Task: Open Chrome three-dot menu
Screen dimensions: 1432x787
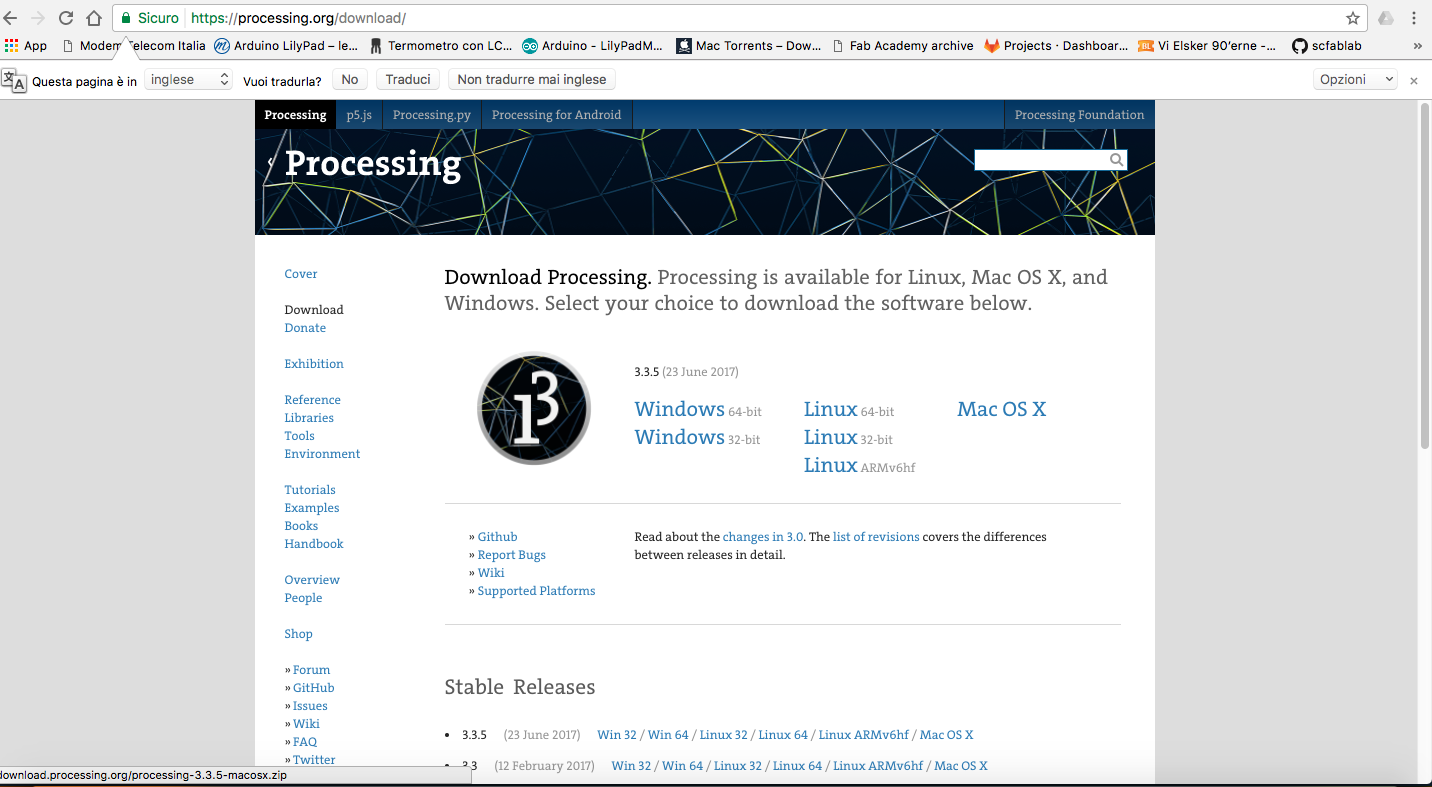Action: coord(1414,18)
